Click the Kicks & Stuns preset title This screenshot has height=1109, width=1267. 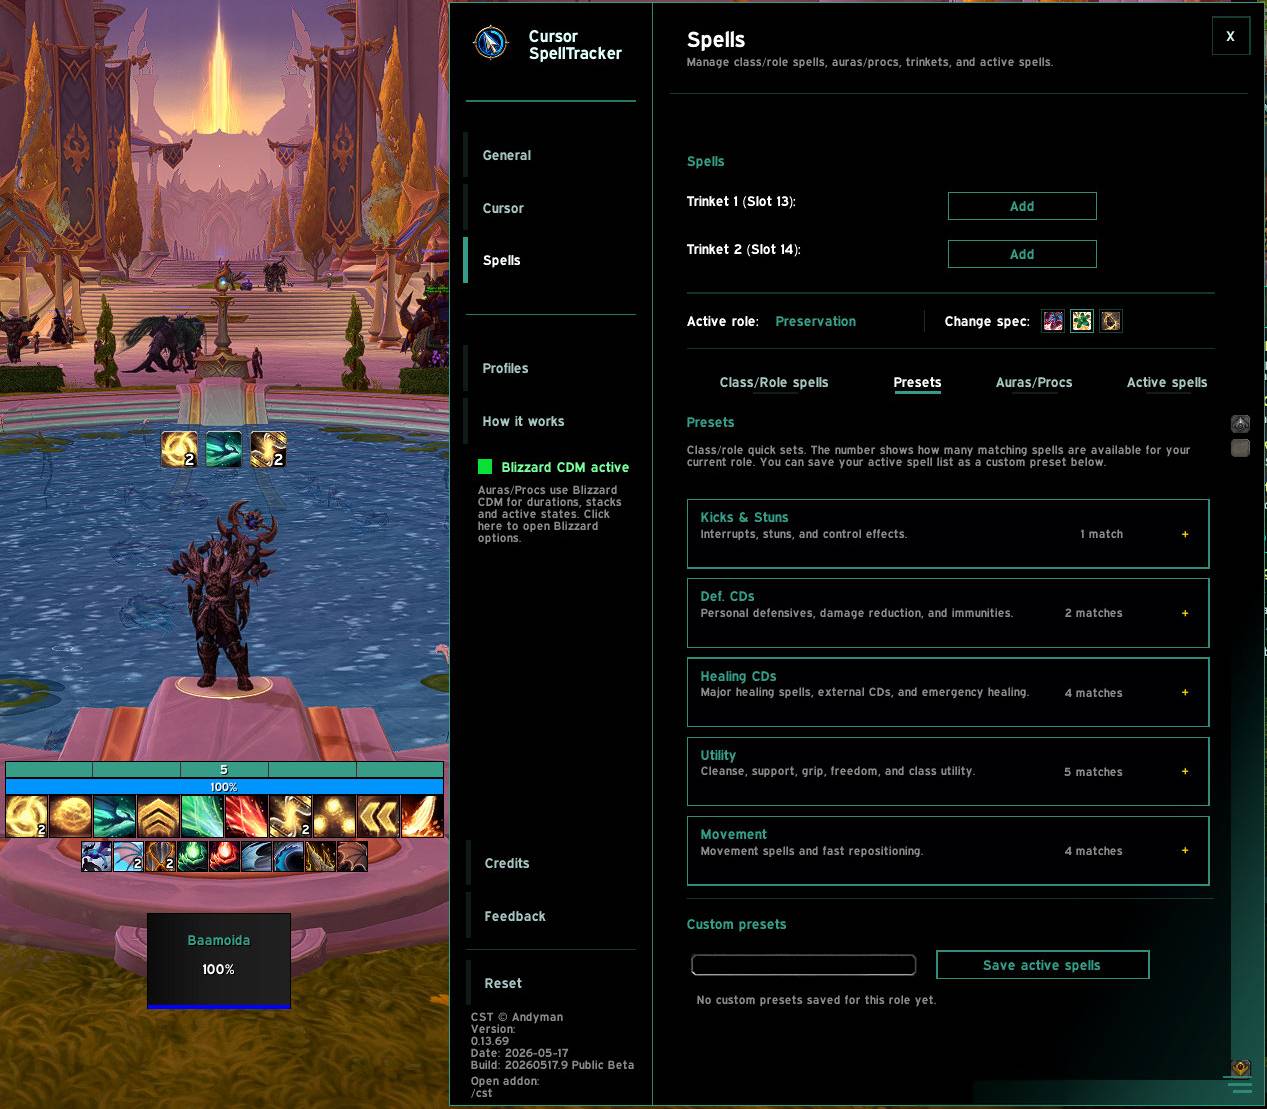tap(744, 517)
